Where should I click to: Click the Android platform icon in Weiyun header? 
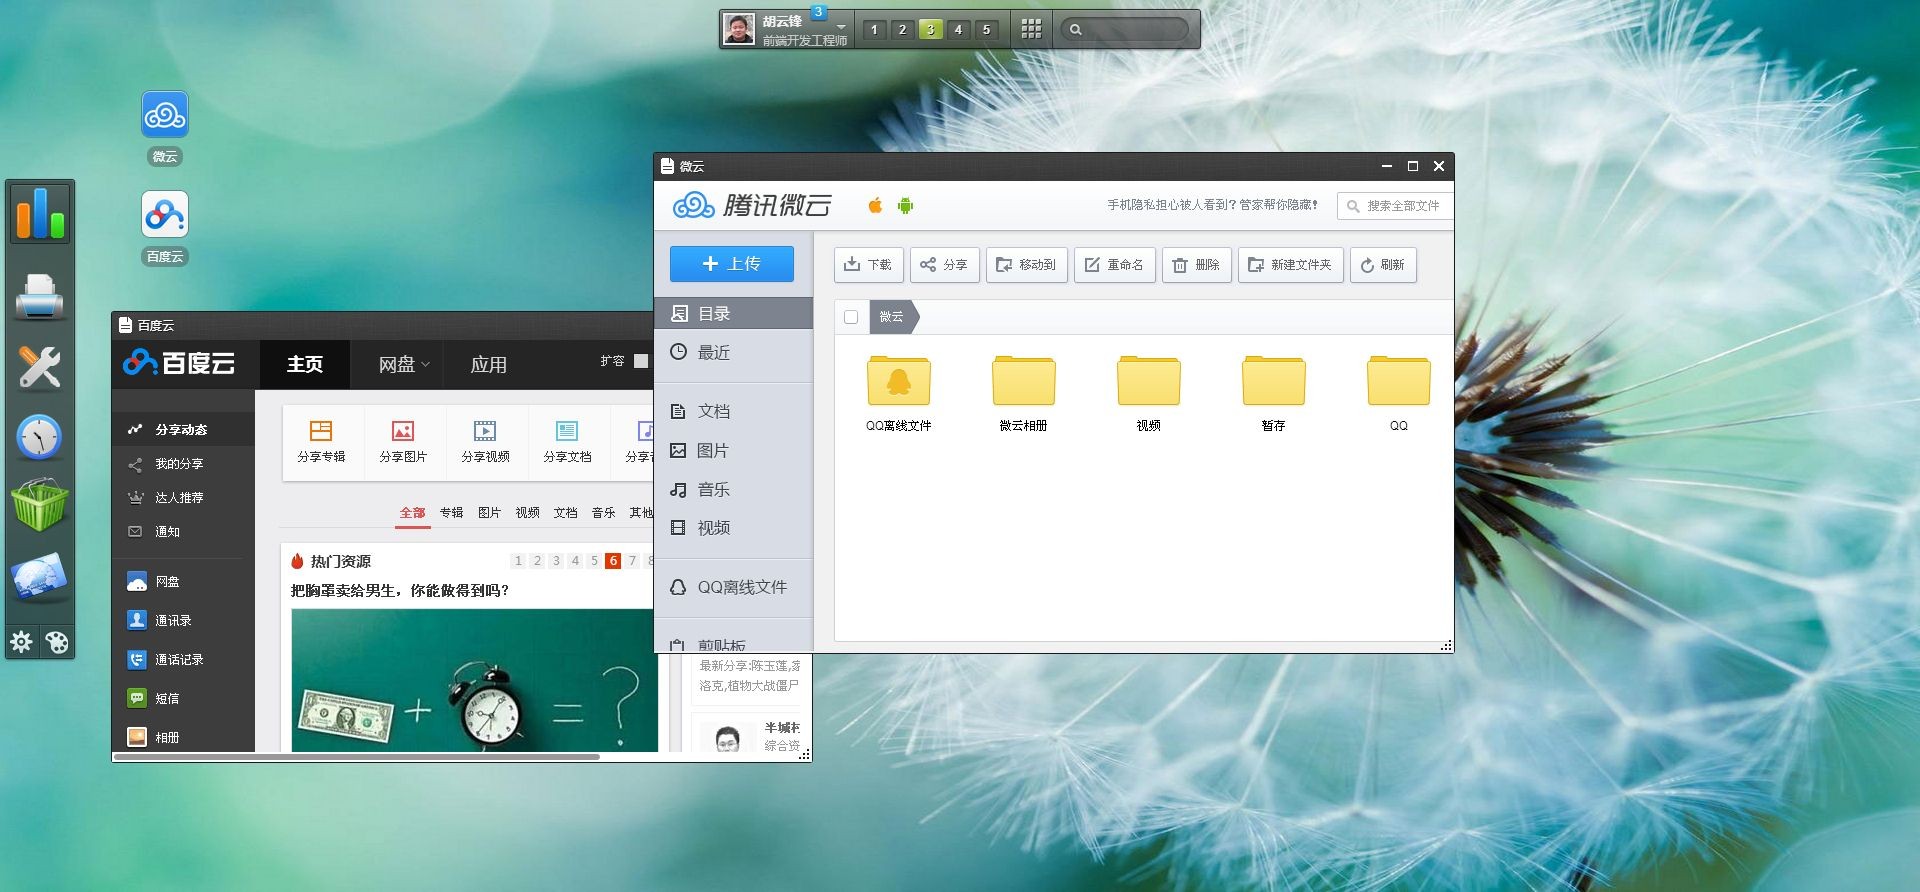tap(905, 205)
